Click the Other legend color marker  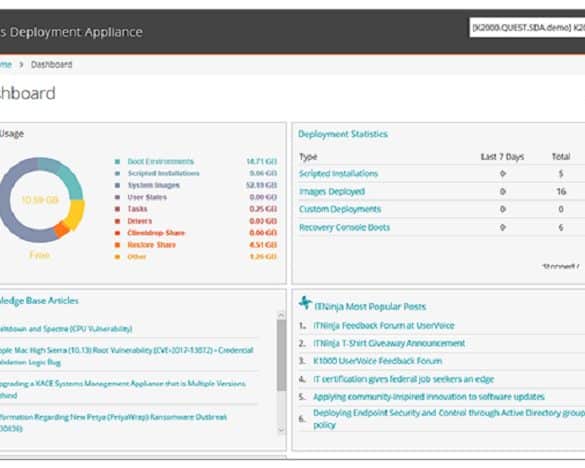pos(117,257)
